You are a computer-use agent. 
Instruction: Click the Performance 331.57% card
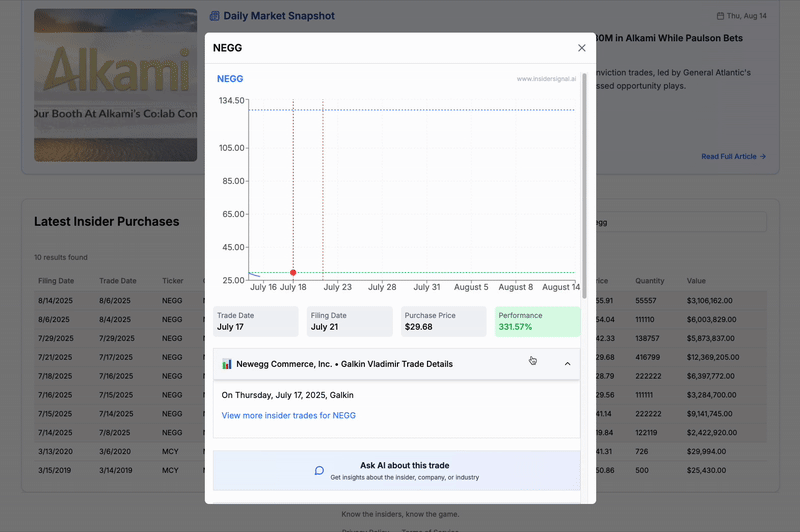[537, 321]
